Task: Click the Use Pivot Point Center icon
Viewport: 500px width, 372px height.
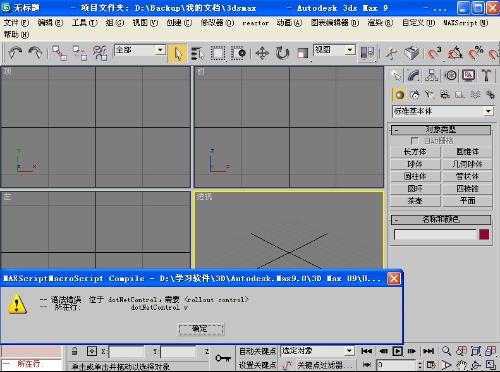Action: pyautogui.click(x=367, y=53)
